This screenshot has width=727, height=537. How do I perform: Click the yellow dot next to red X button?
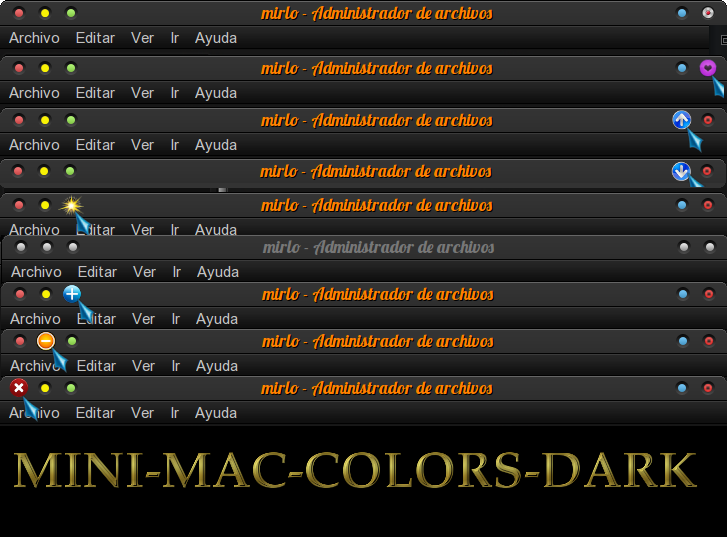click(x=45, y=388)
